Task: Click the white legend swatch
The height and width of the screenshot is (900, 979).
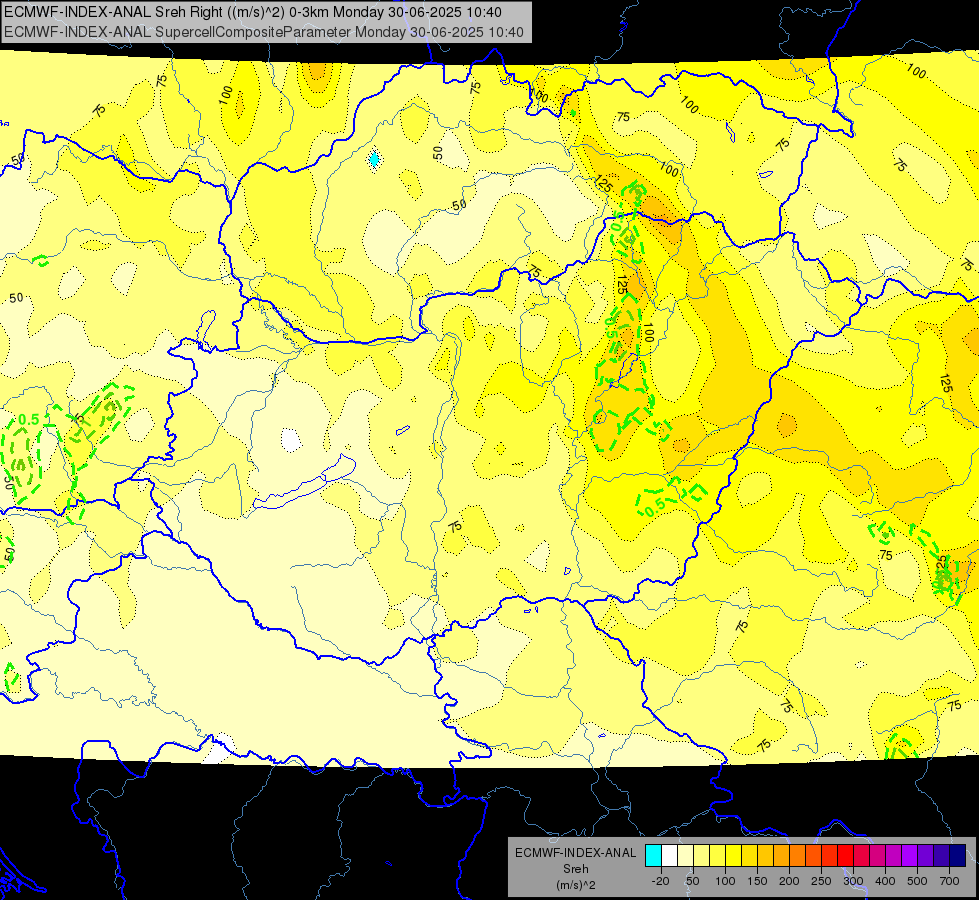Action: click(669, 856)
